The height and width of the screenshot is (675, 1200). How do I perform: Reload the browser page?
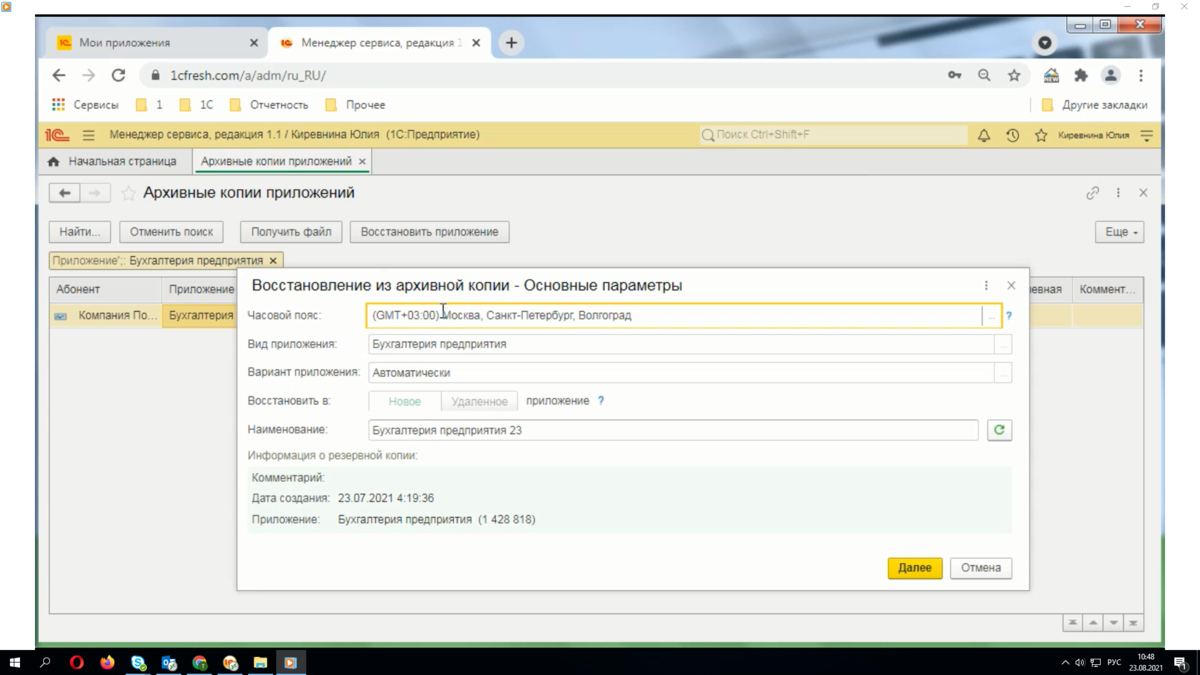(118, 75)
